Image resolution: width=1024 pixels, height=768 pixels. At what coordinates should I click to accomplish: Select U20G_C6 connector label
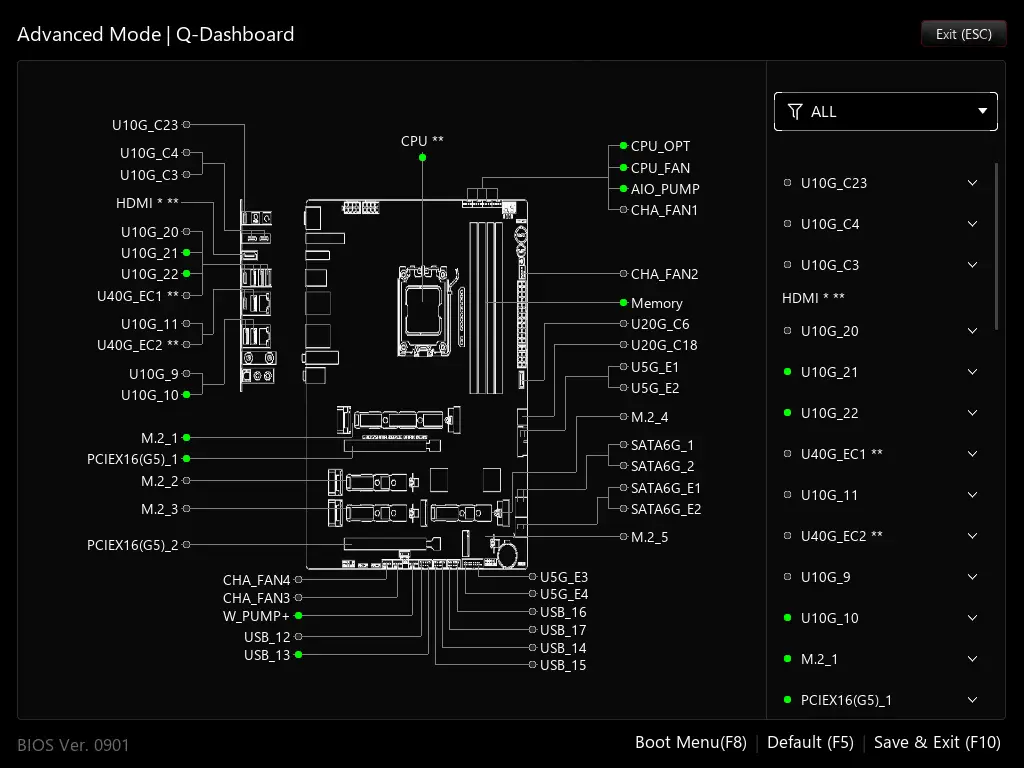[660, 324]
